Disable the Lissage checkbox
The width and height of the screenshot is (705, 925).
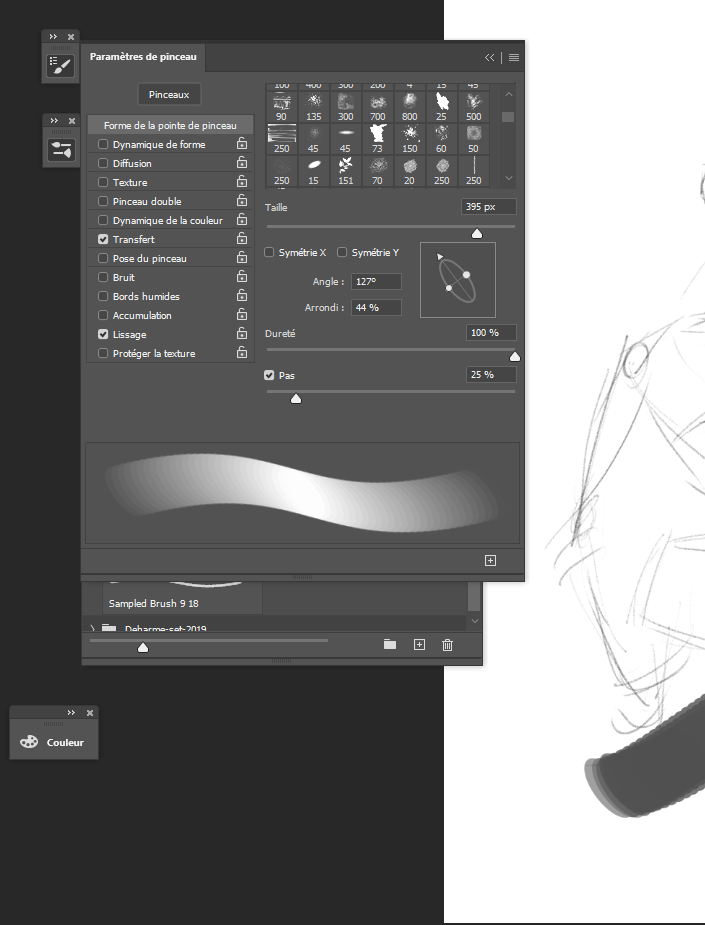(103, 334)
